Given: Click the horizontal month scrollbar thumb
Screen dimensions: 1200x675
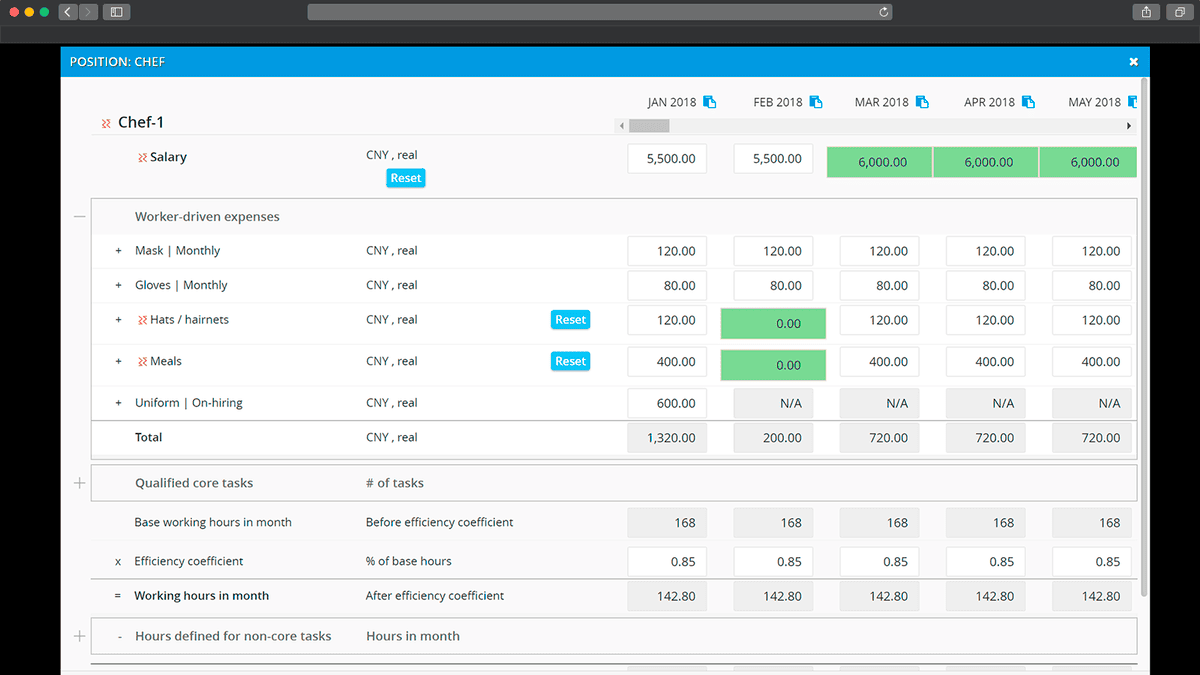Looking at the screenshot, I should click(649, 126).
